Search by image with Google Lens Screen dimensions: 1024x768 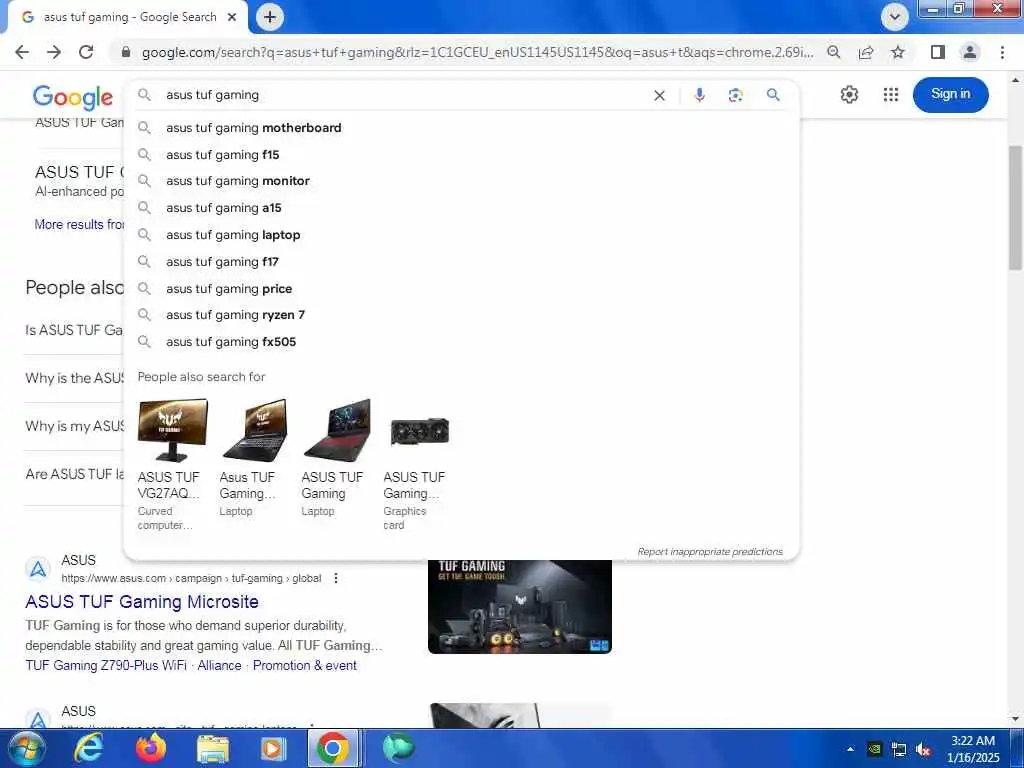tap(735, 95)
